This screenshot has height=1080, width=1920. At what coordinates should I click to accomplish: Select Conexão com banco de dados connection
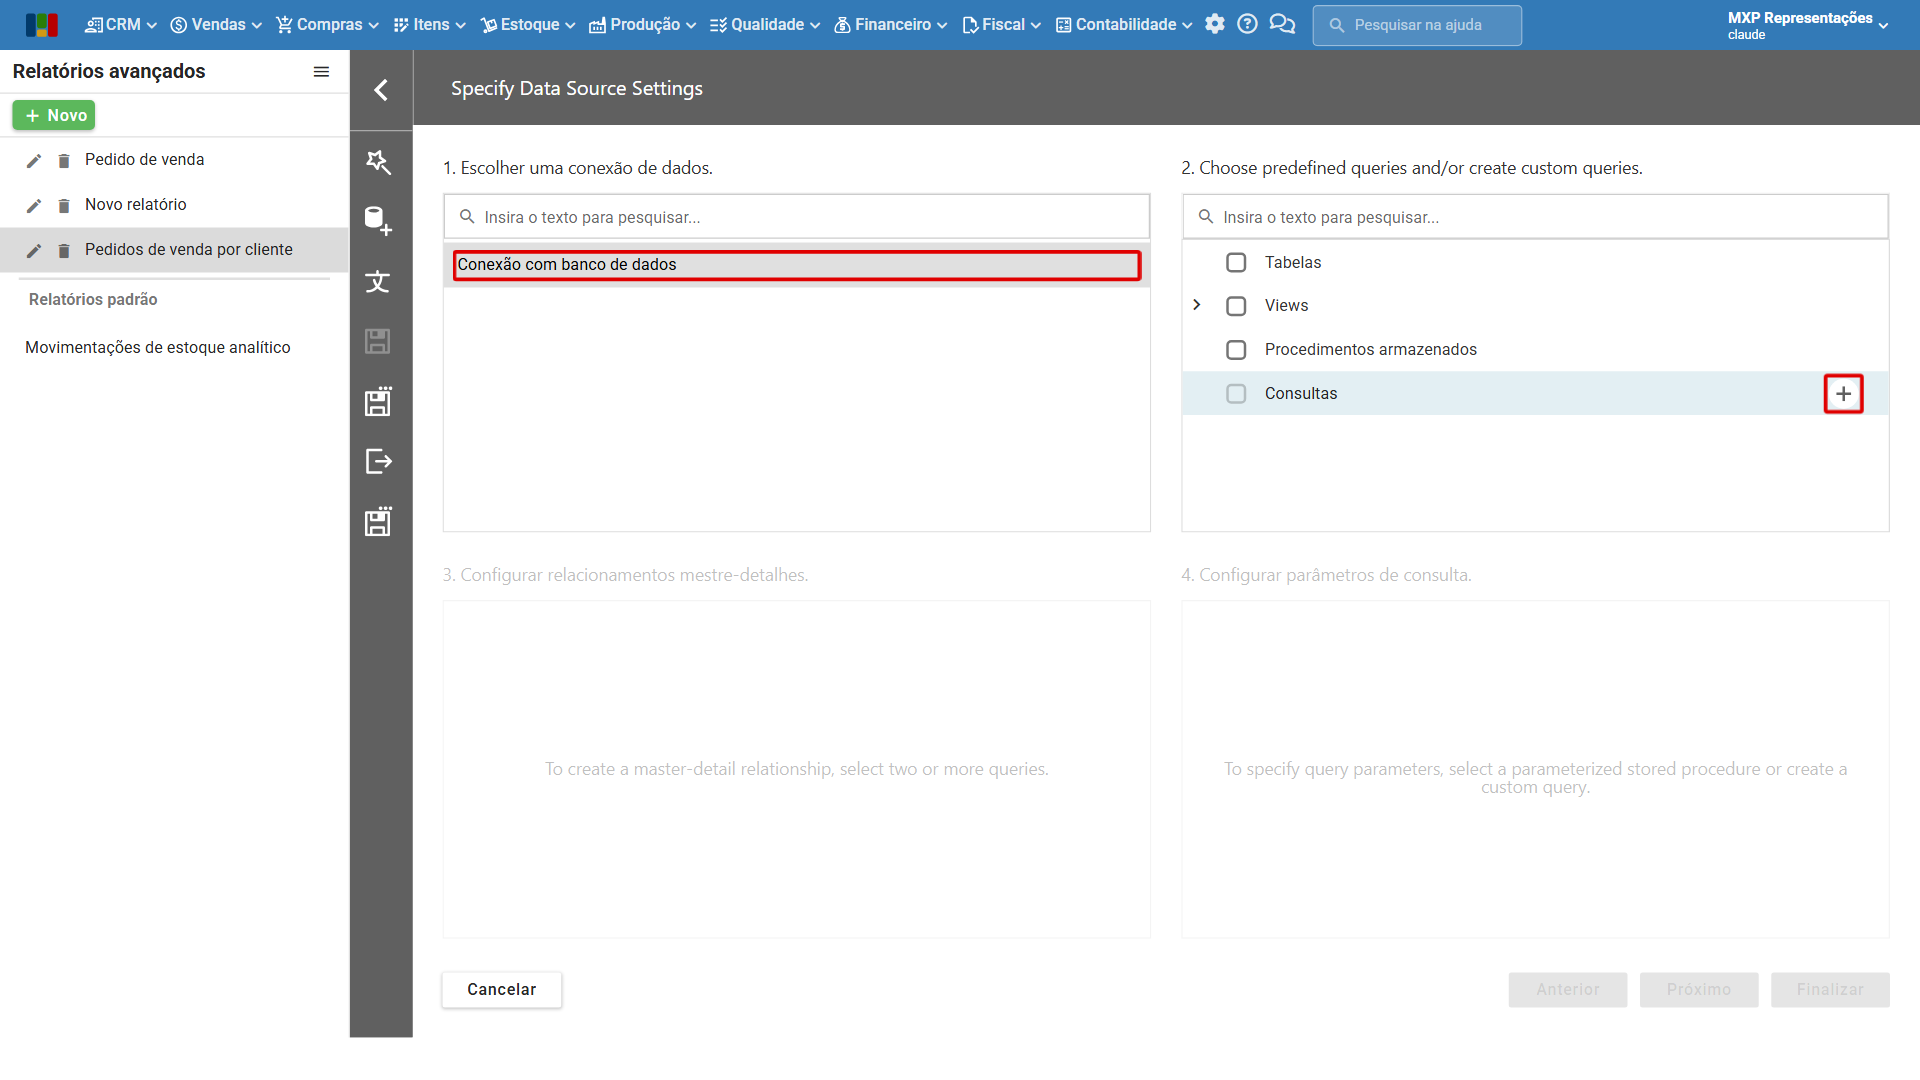pos(797,265)
